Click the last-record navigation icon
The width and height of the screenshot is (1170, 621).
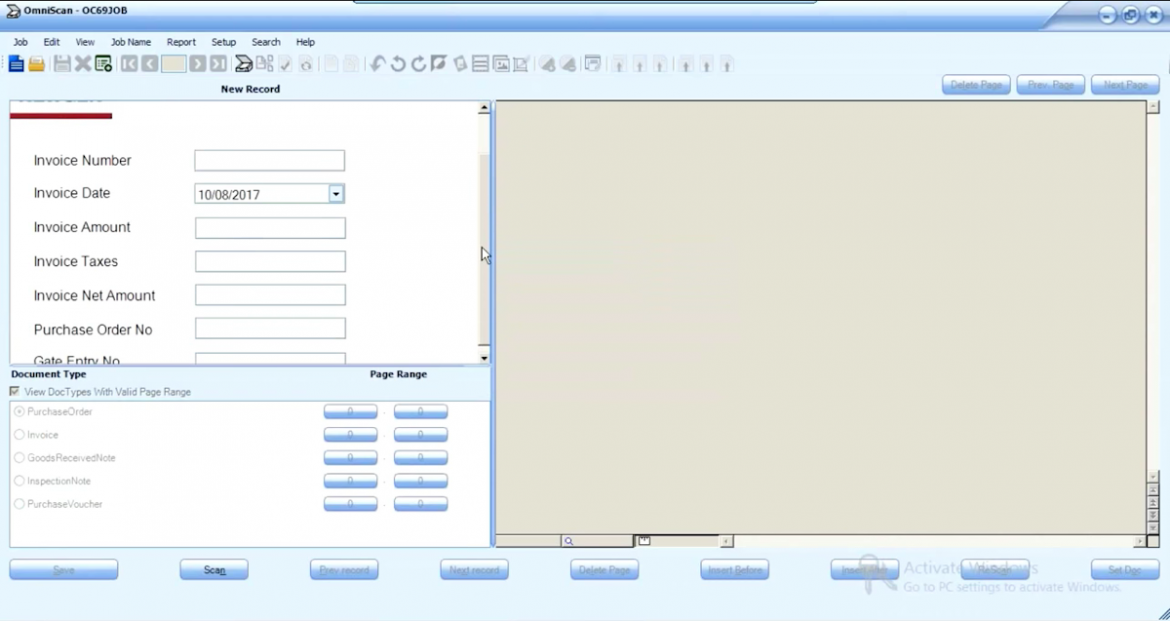click(219, 63)
